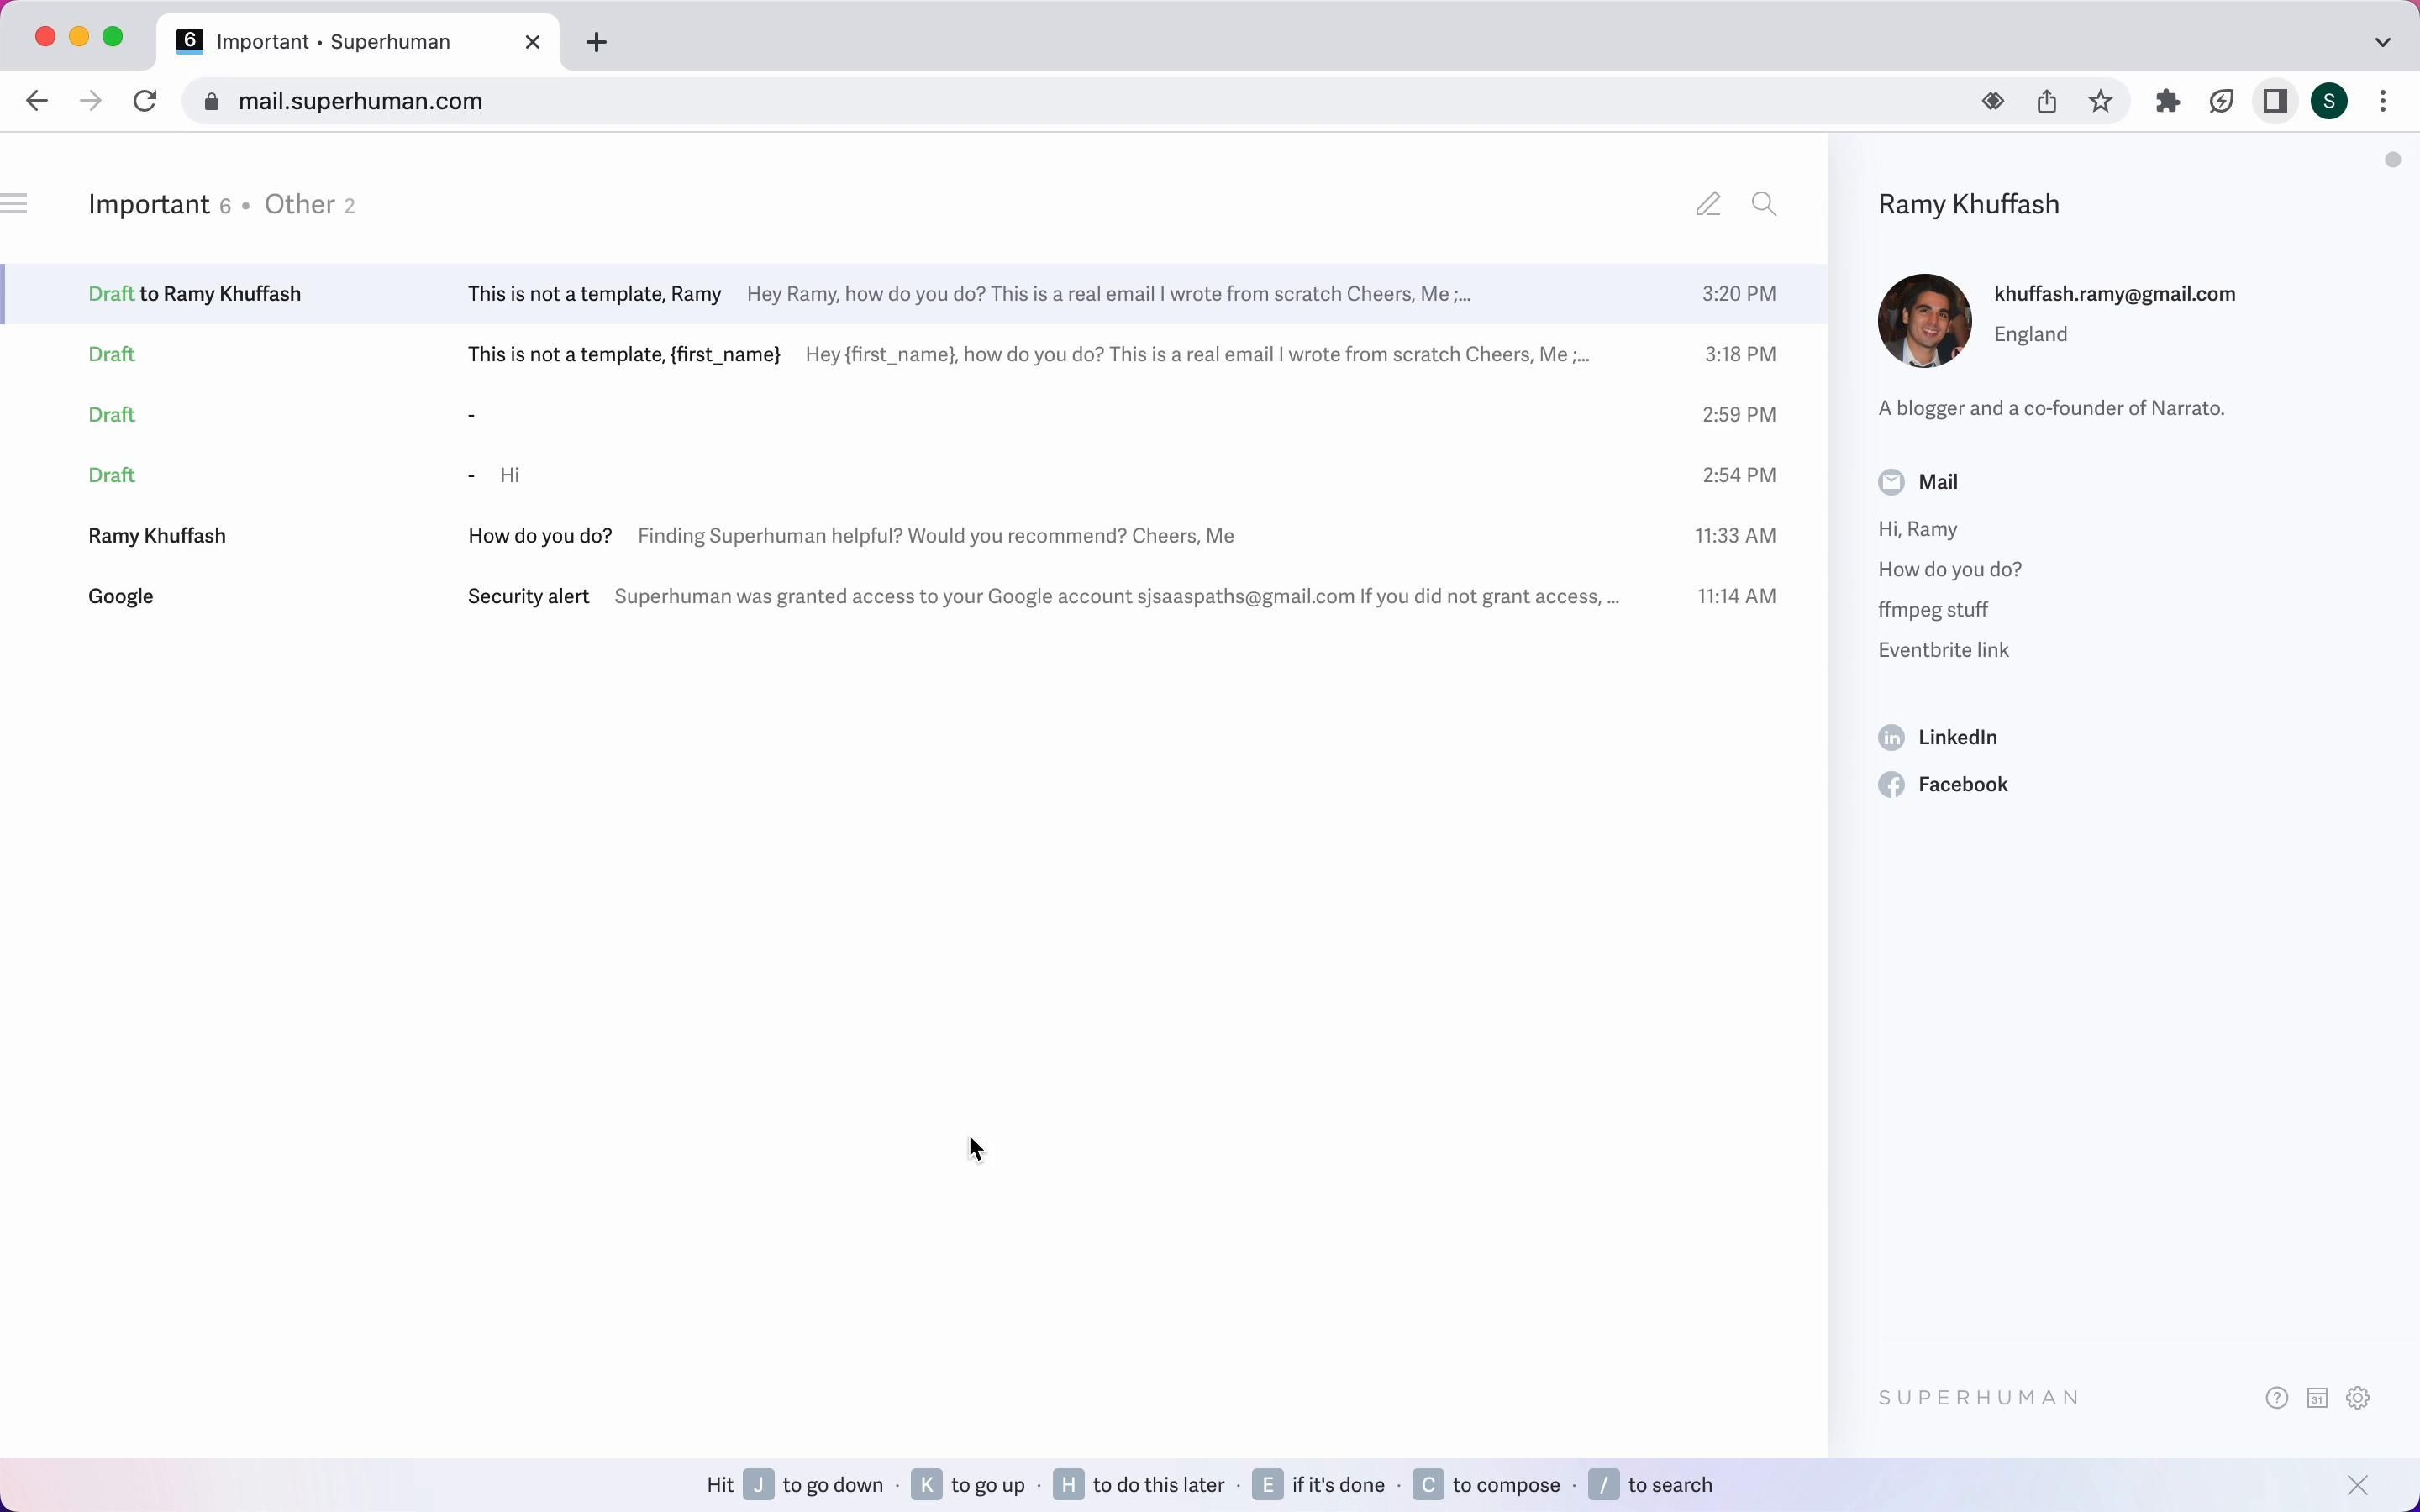Click the LinkedIn icon for Ramy
Image resolution: width=2420 pixels, height=1512 pixels.
[1891, 738]
